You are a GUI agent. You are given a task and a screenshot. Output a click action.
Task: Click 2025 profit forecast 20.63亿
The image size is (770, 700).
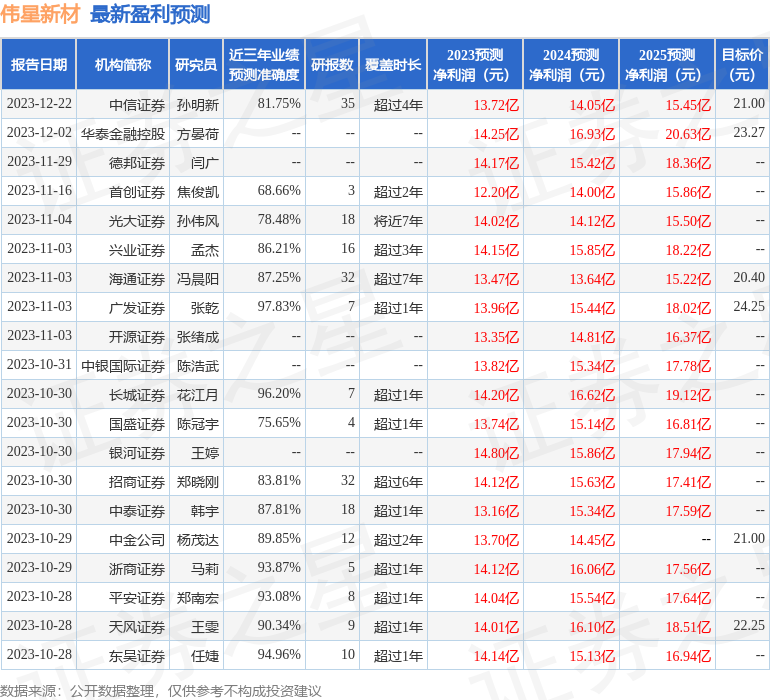coord(688,134)
